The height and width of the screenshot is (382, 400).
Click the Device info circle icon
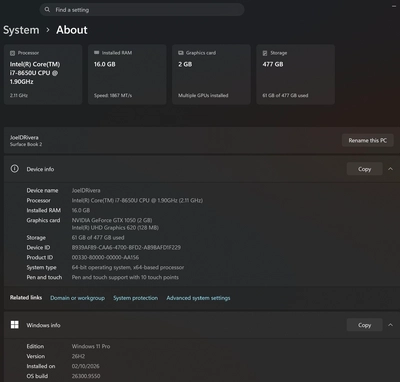[x=15, y=169]
